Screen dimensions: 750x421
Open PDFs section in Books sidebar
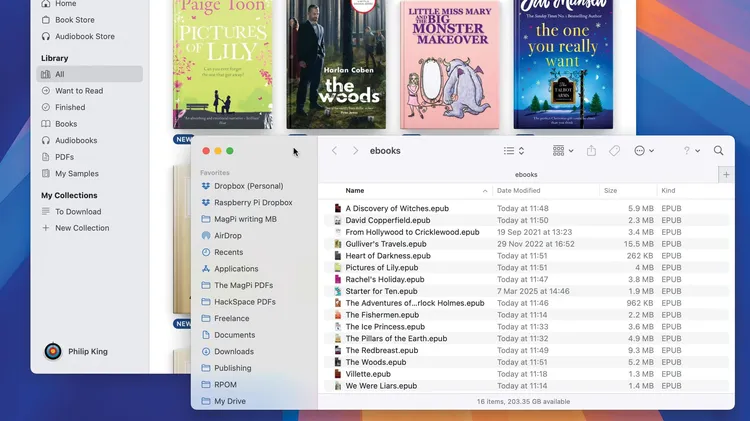pos(57,157)
